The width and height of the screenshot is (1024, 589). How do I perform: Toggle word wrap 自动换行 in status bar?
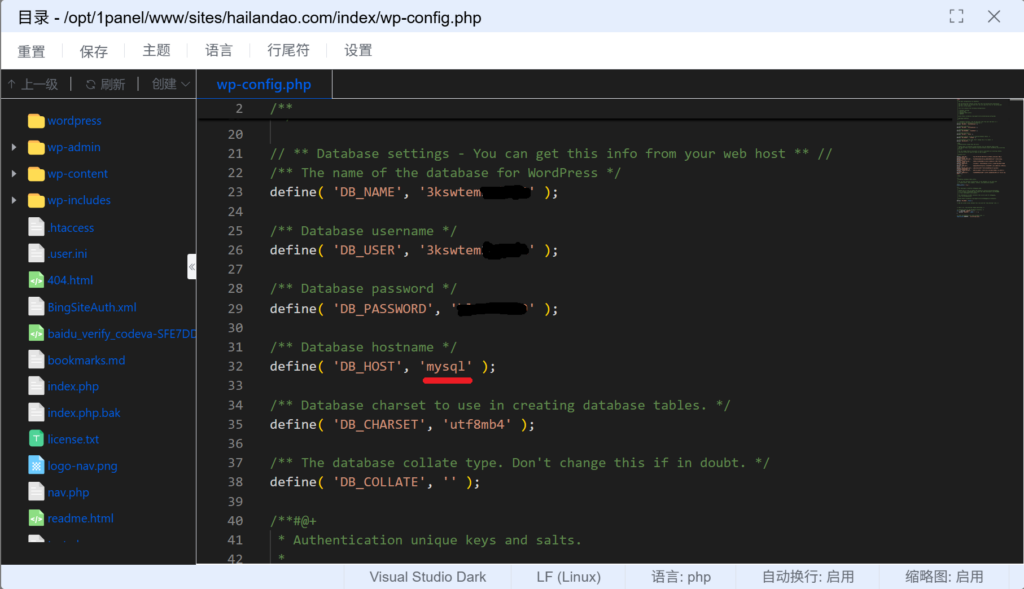click(808, 577)
